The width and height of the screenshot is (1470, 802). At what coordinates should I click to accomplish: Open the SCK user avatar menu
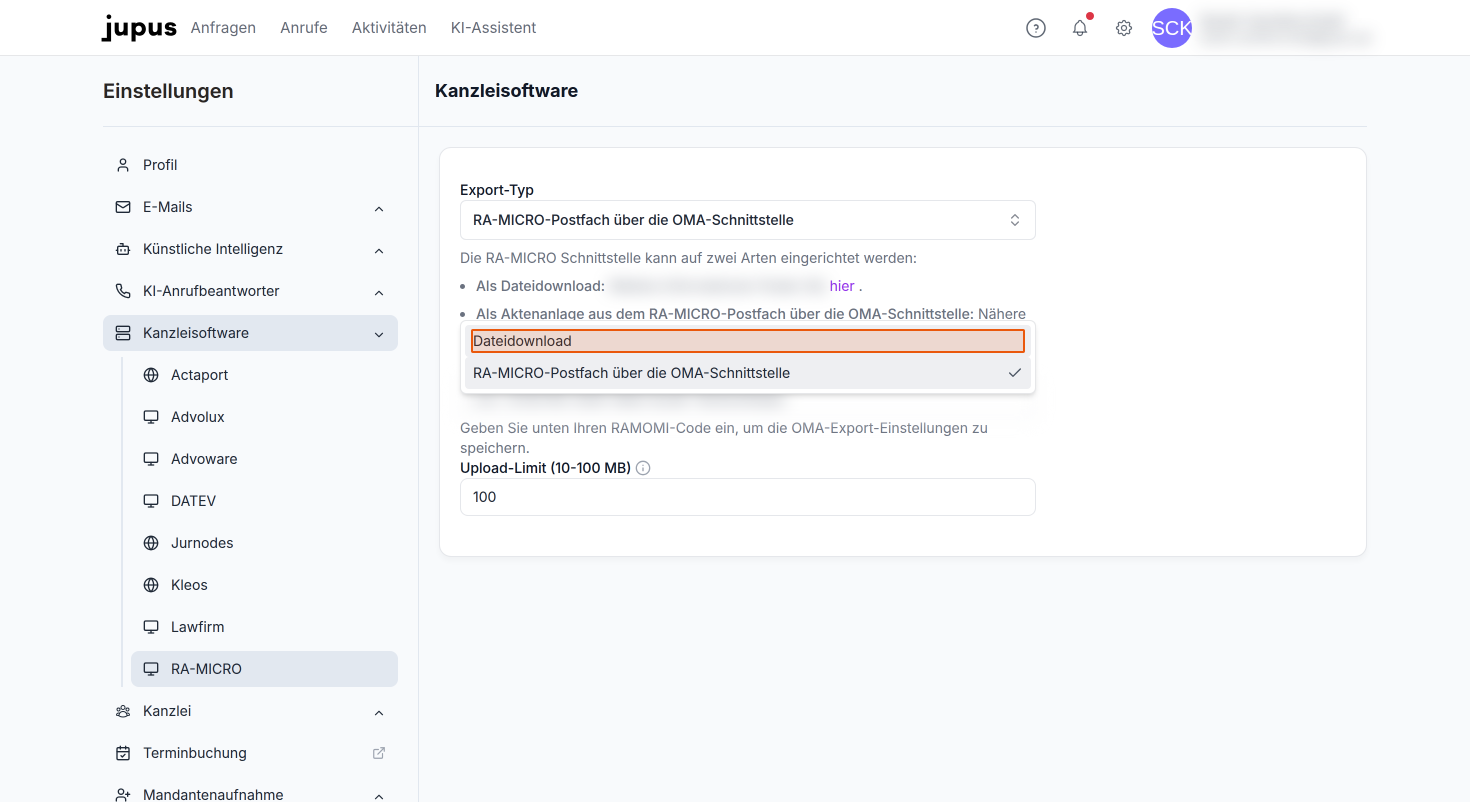pyautogui.click(x=1172, y=28)
